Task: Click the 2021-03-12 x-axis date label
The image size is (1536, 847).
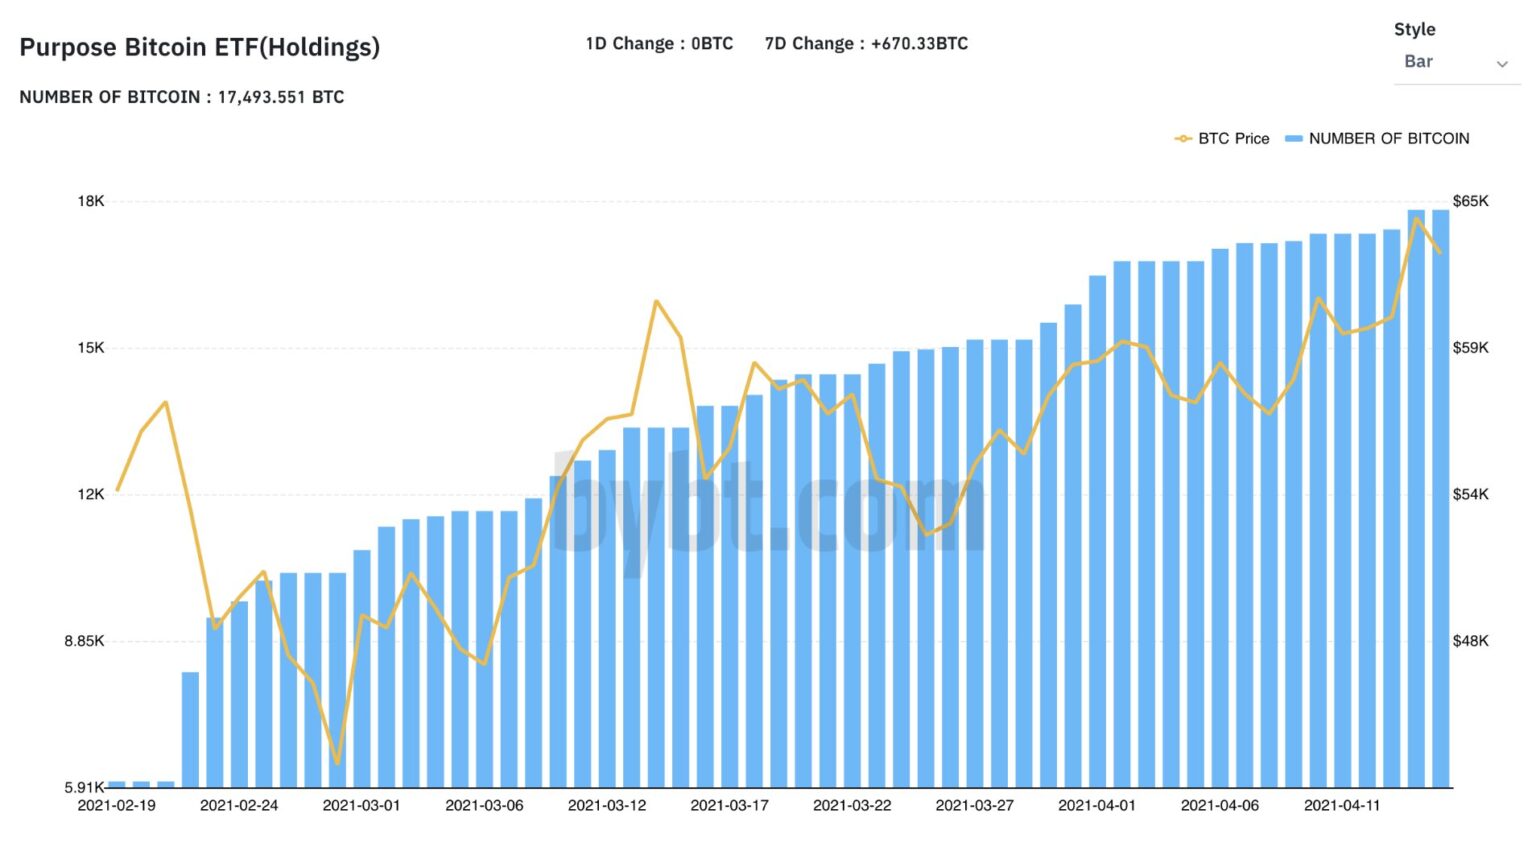Action: (607, 805)
